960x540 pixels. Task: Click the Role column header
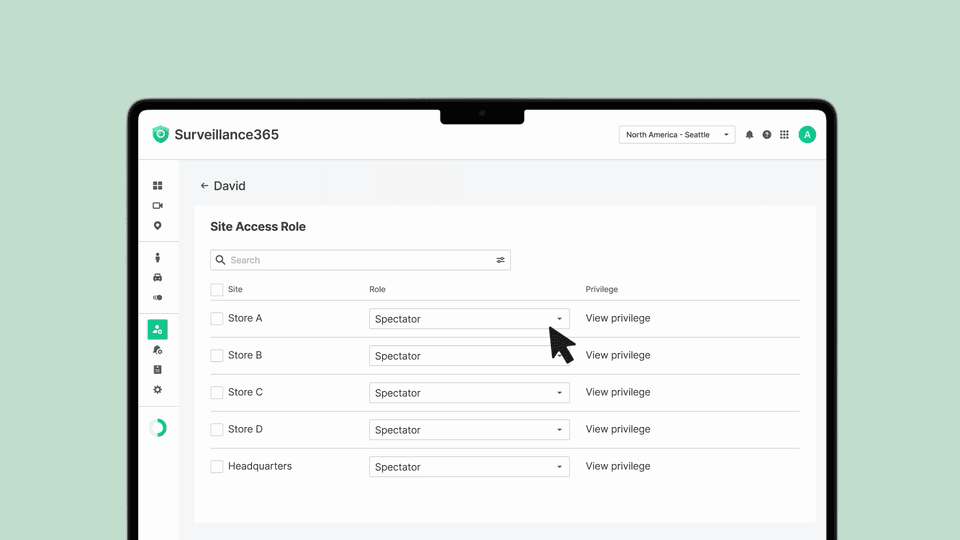pos(377,290)
